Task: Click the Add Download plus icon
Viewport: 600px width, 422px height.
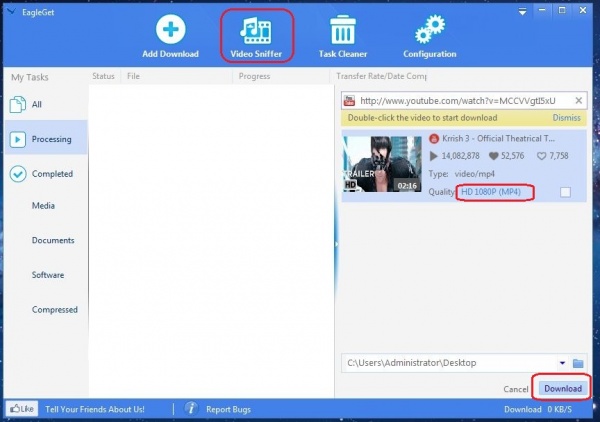Action: pyautogui.click(x=171, y=29)
